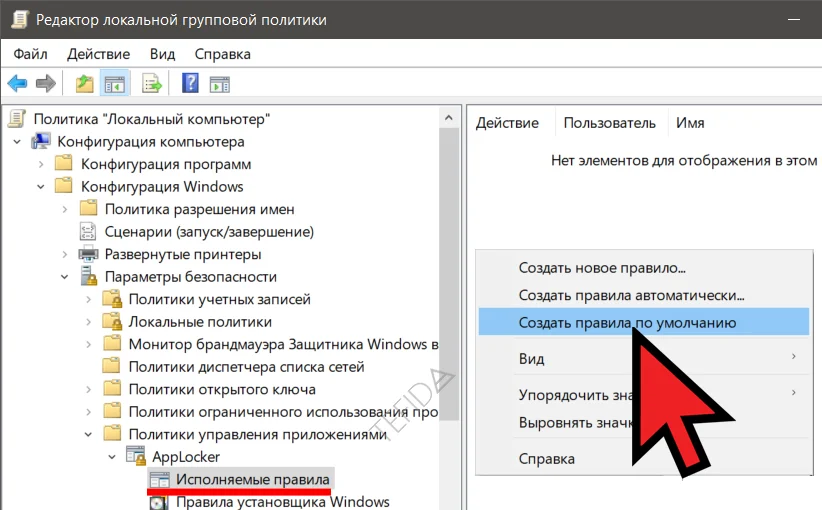Click the folder icon of Конфигурация Windows
Viewport: 822px width, 510px height.
coord(64,186)
